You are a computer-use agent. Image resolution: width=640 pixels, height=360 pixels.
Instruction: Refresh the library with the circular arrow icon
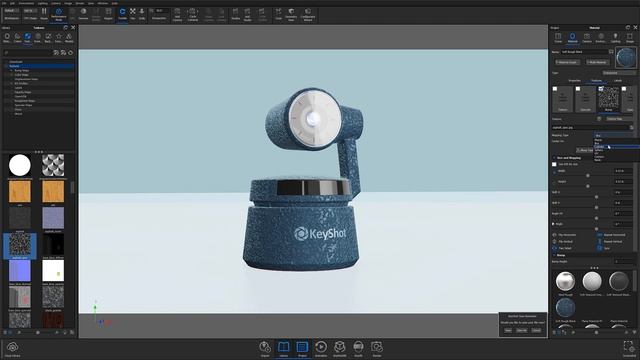tap(71, 53)
